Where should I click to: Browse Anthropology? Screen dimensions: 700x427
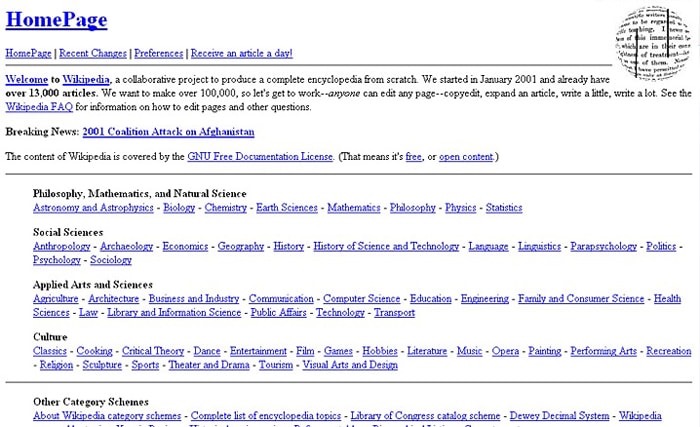[x=62, y=247]
